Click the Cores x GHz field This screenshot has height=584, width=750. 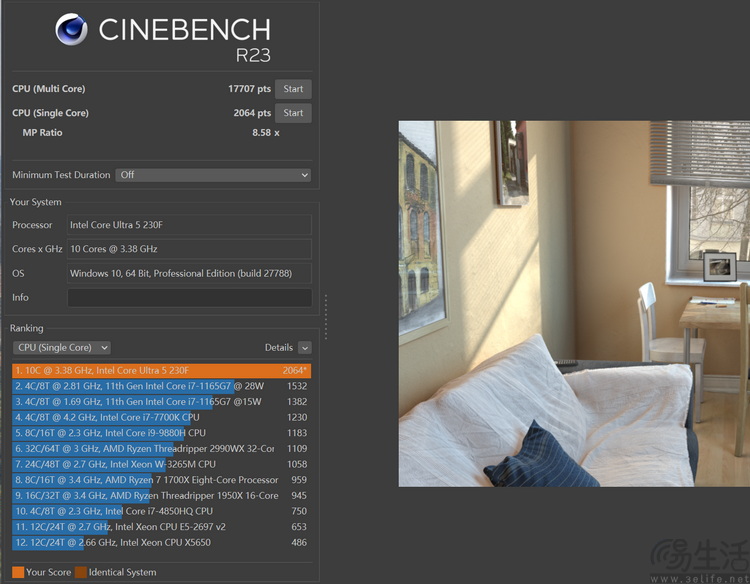click(189, 249)
